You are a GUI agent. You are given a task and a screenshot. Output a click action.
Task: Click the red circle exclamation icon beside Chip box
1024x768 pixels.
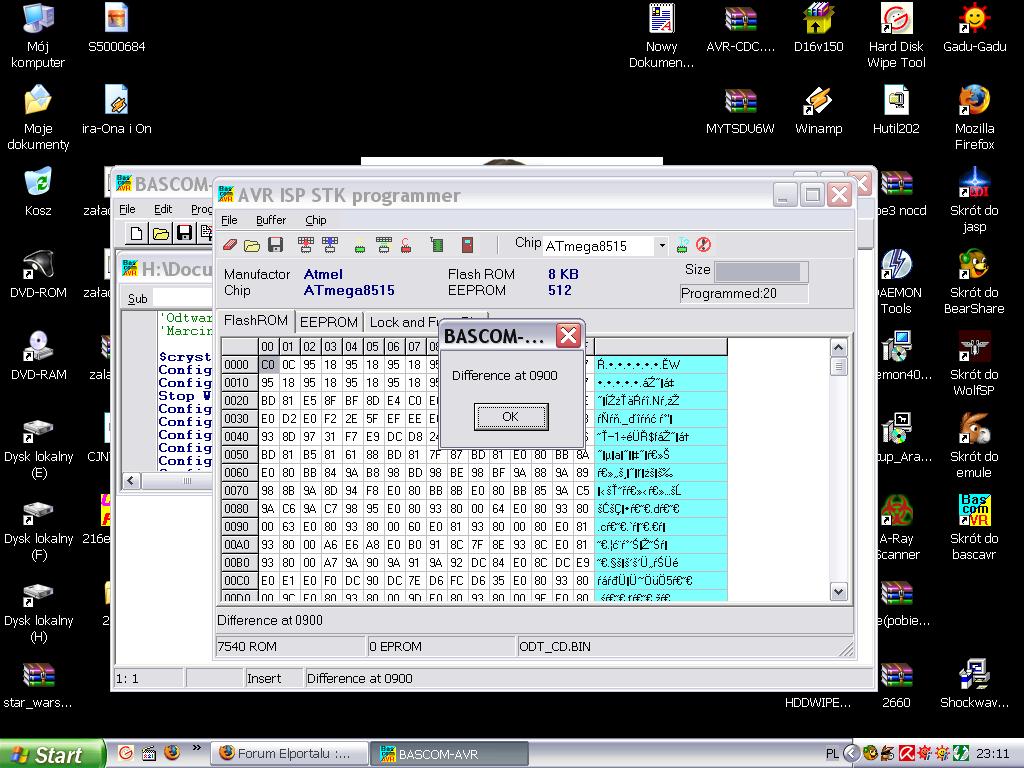pyautogui.click(x=703, y=245)
